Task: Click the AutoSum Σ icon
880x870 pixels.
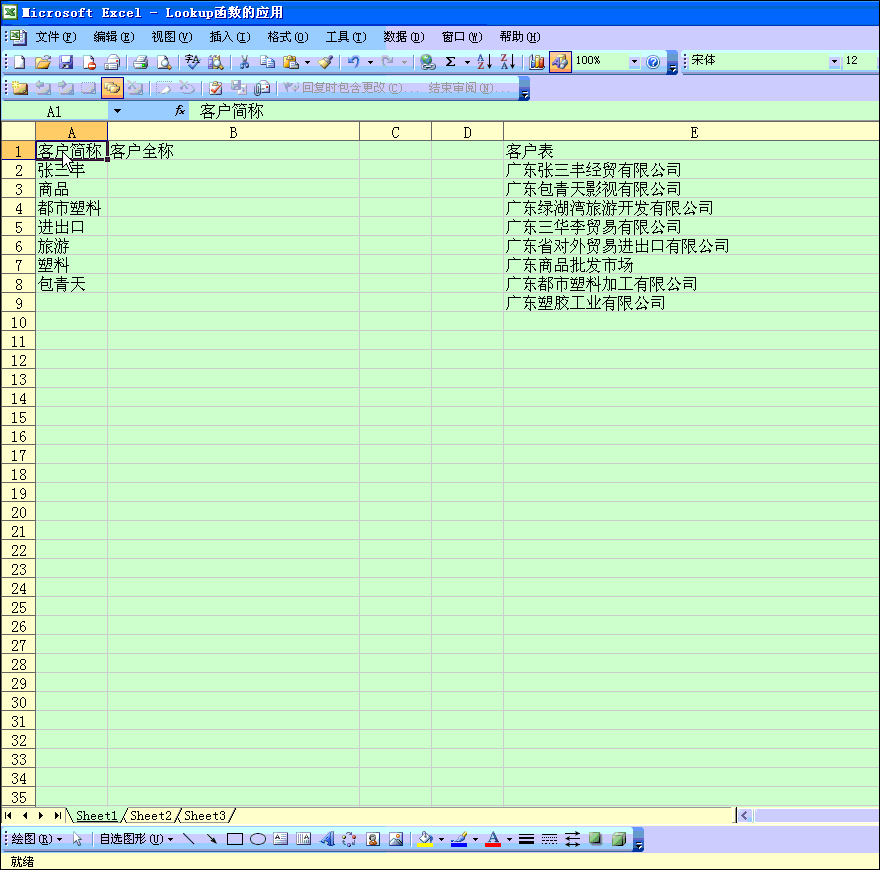Action: tap(449, 61)
